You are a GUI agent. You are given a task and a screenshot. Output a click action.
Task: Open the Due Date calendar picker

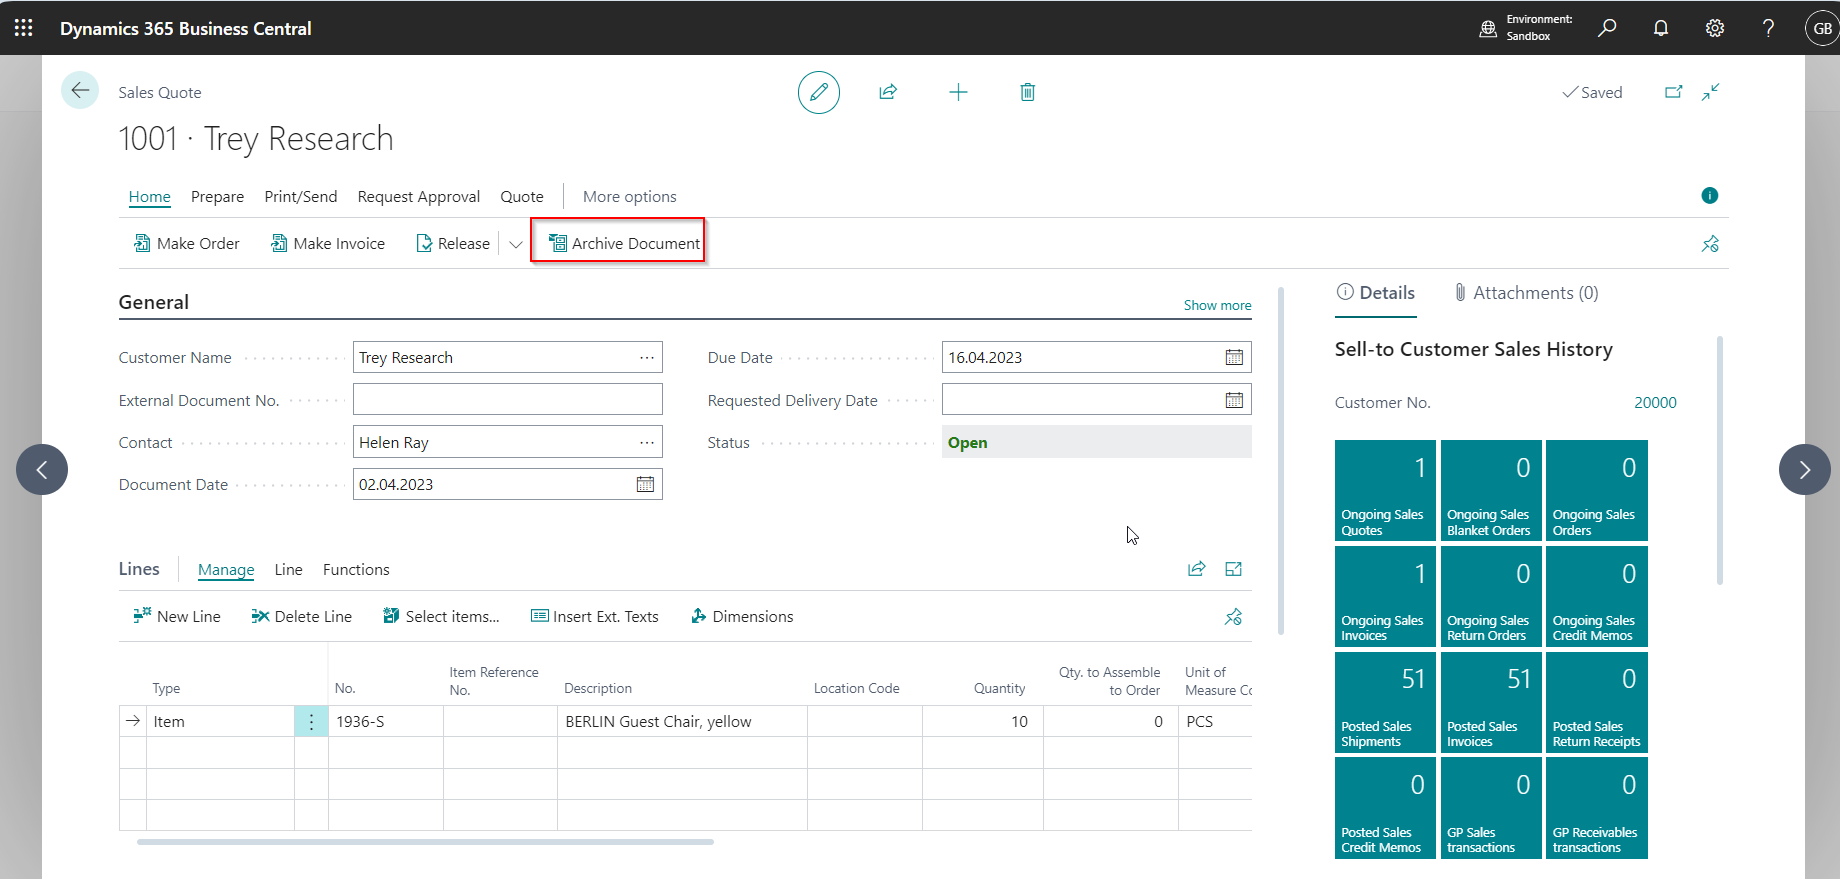(x=1234, y=357)
